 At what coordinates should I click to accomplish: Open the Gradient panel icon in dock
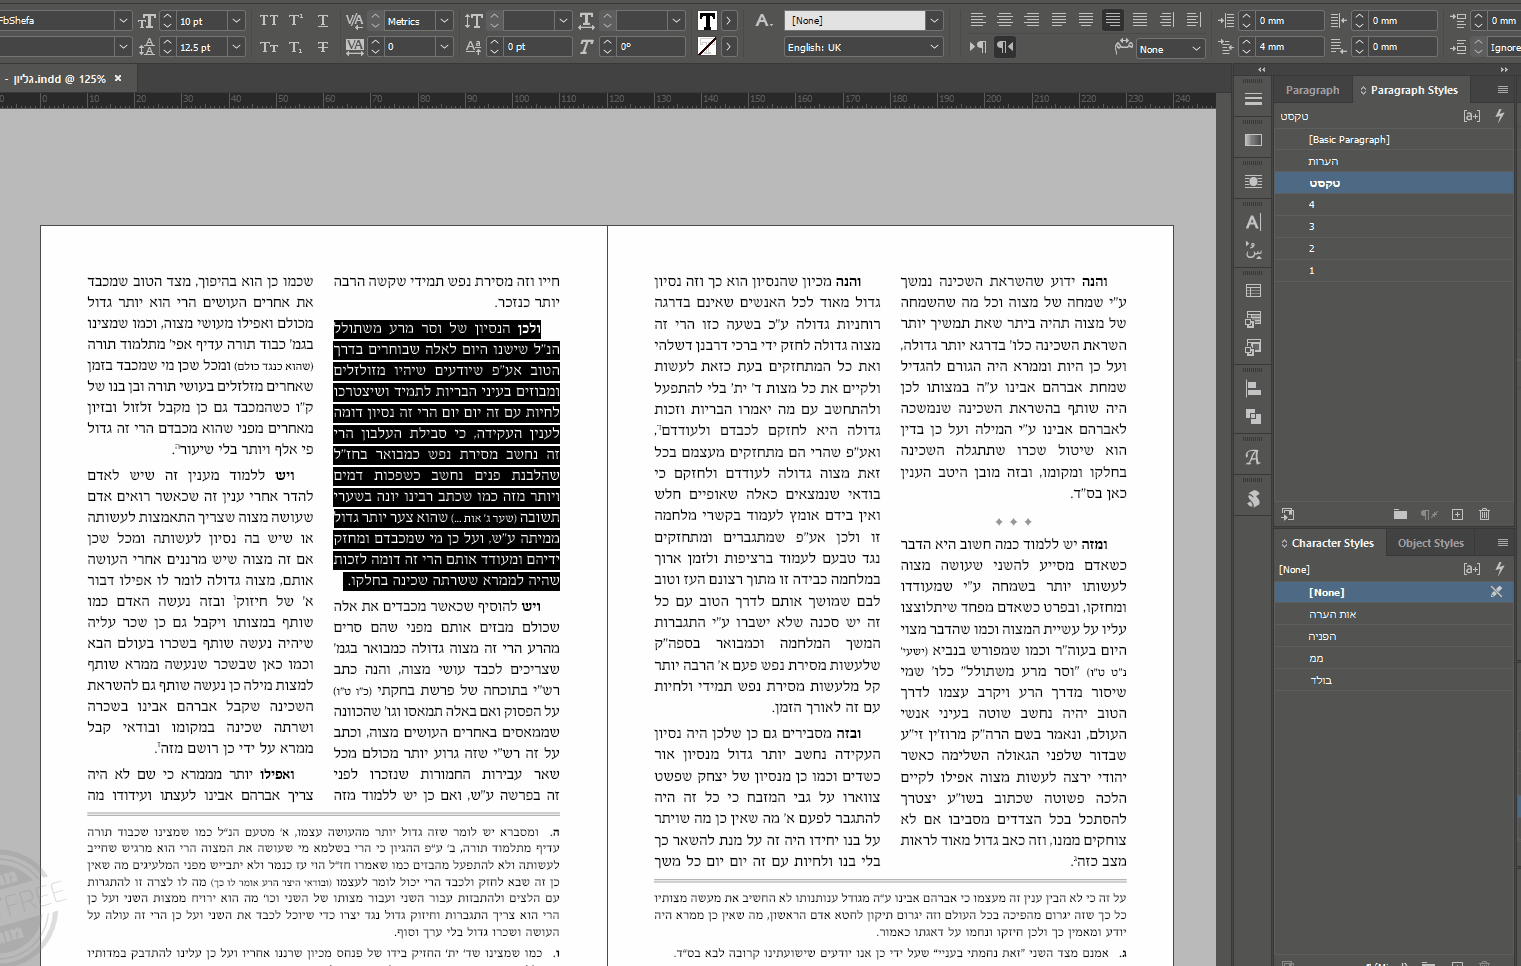[x=1253, y=140]
